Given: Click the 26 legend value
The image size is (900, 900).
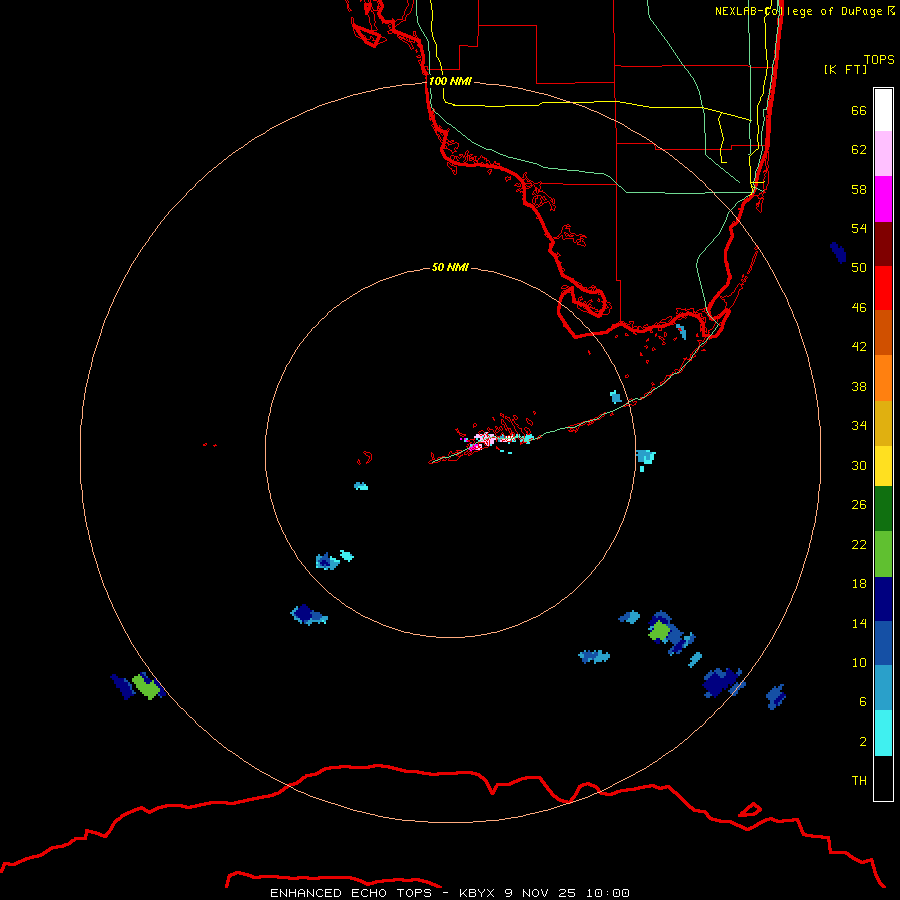Looking at the screenshot, I should (859, 505).
